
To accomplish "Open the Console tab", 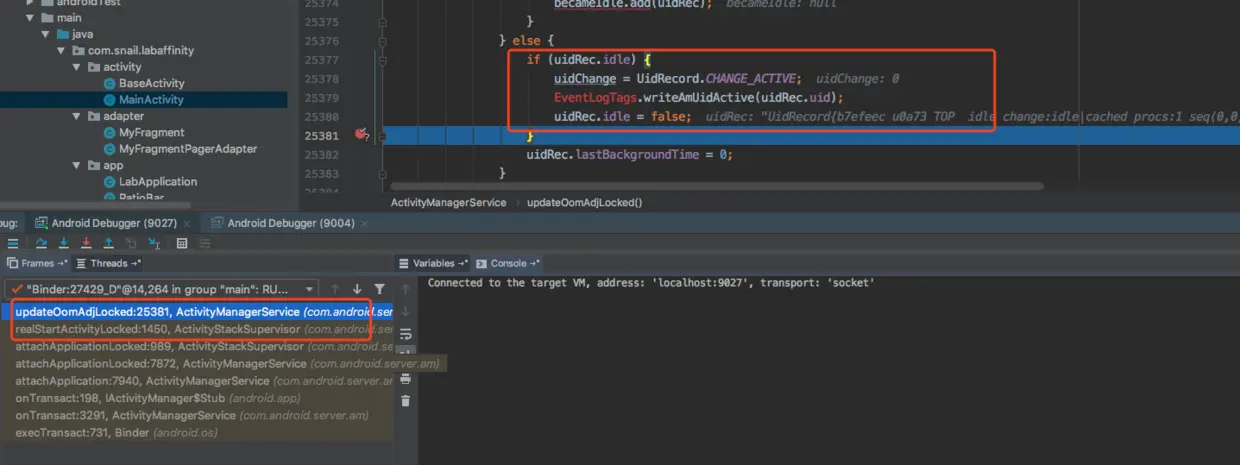I will pyautogui.click(x=508, y=263).
